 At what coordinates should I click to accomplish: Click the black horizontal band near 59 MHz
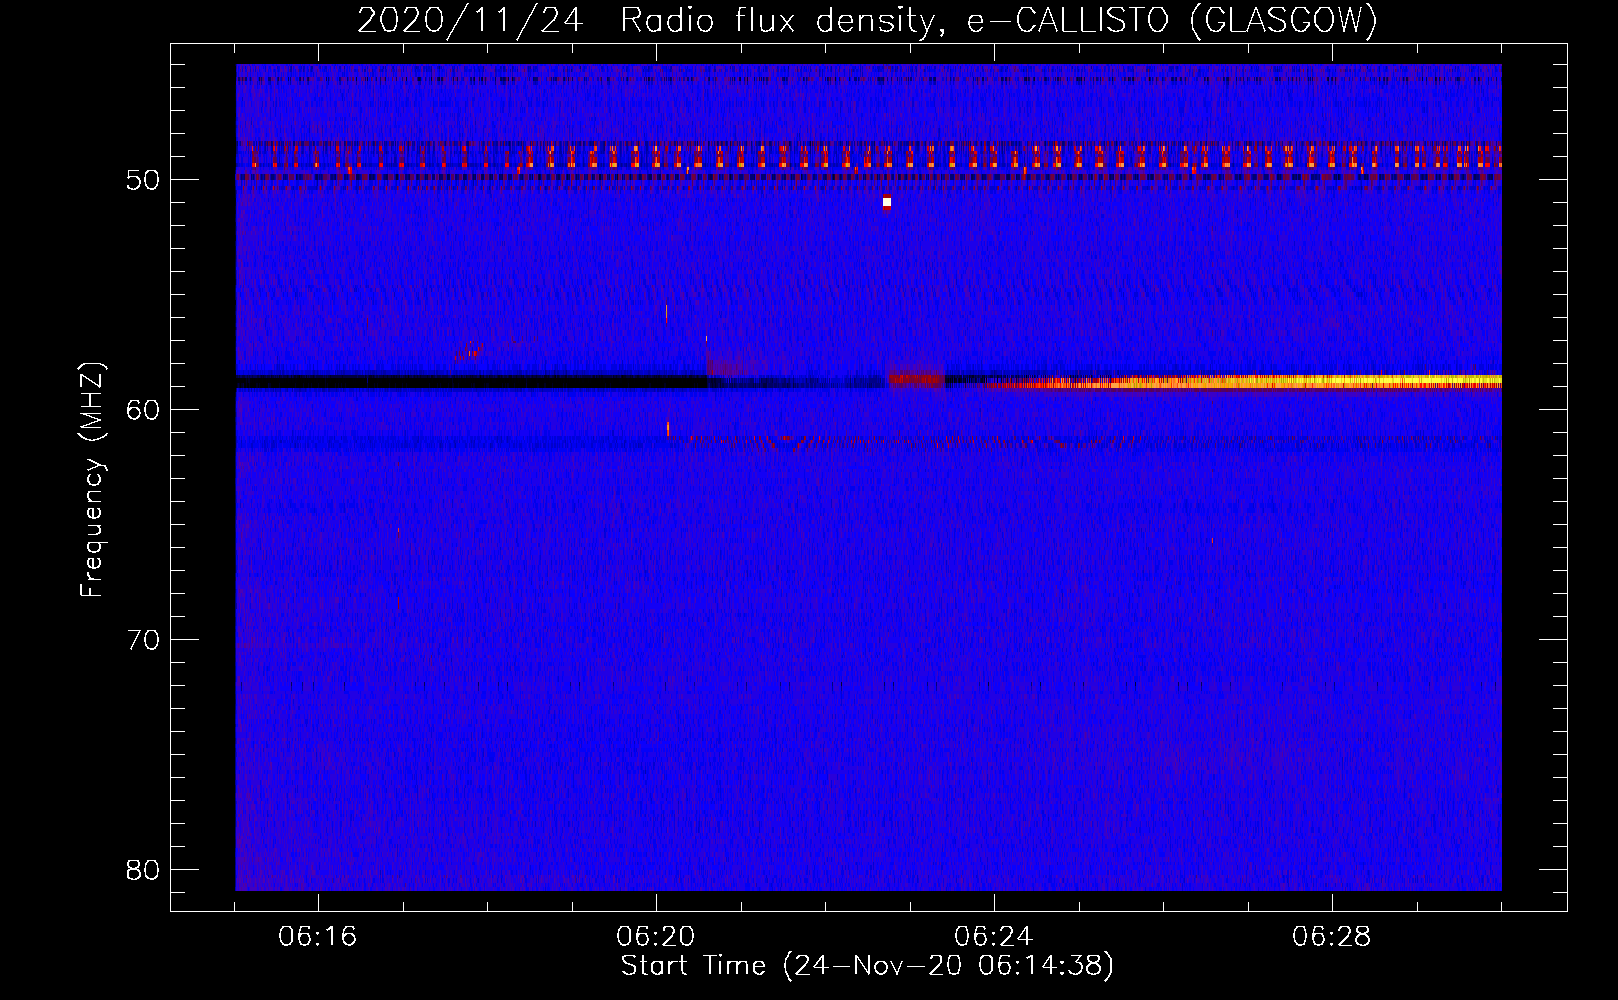click(x=472, y=381)
